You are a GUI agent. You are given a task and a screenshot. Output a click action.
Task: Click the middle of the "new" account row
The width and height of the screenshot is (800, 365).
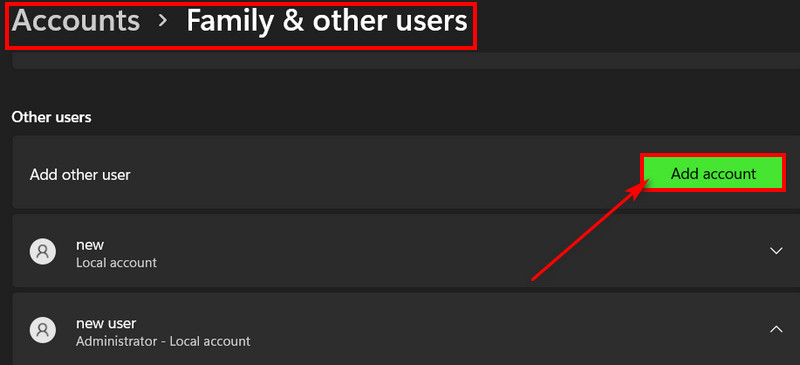(x=406, y=251)
